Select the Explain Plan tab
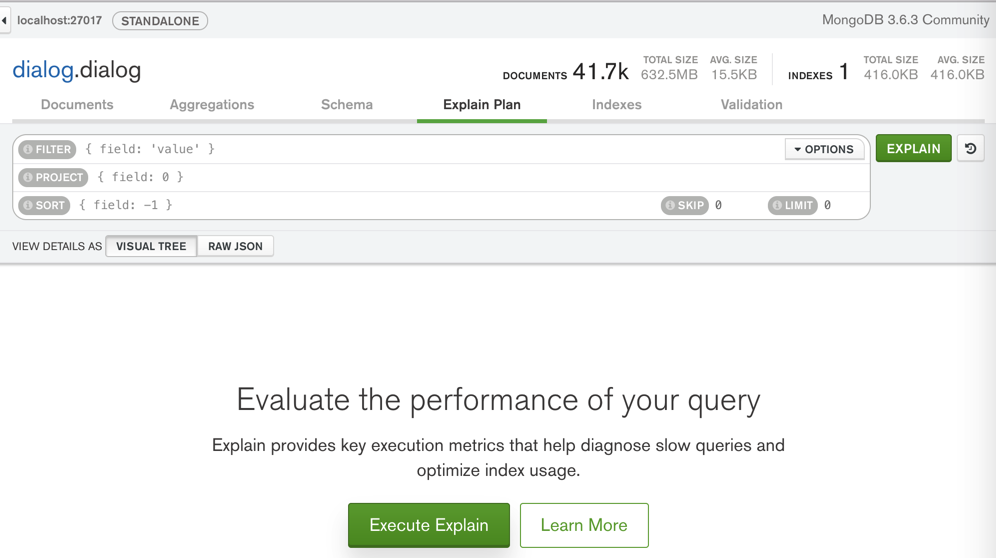Image resolution: width=996 pixels, height=558 pixels. point(481,105)
